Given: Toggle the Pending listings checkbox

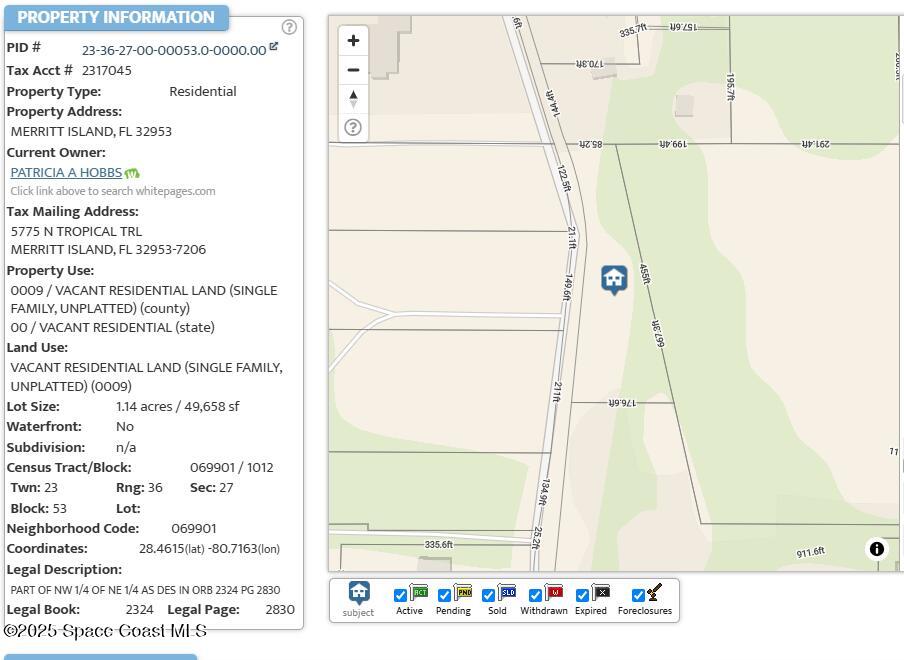Looking at the screenshot, I should pyautogui.click(x=444, y=595).
